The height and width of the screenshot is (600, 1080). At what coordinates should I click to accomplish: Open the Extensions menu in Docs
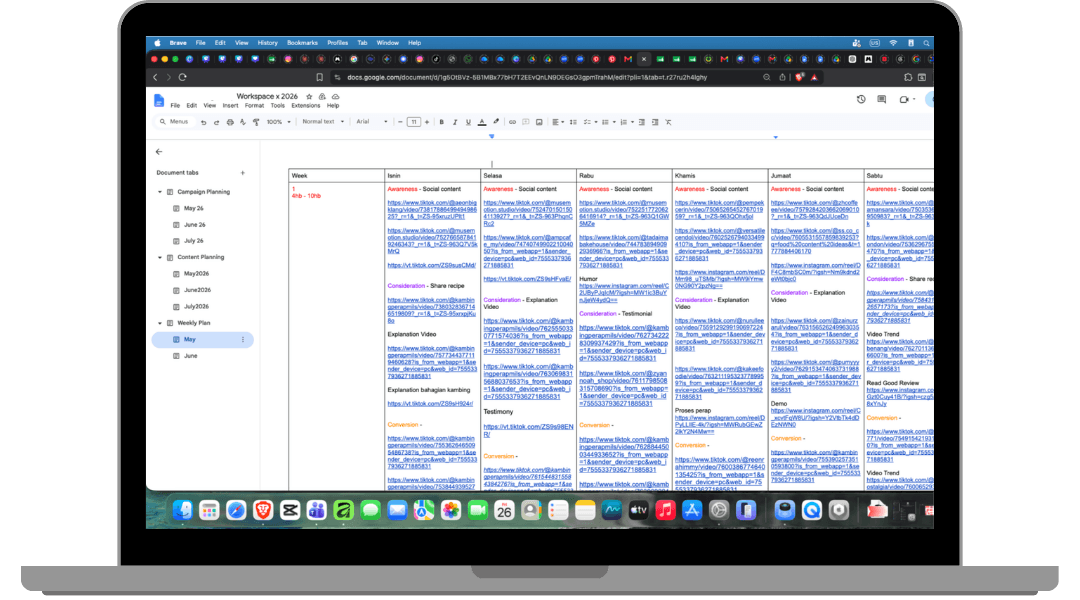(306, 105)
